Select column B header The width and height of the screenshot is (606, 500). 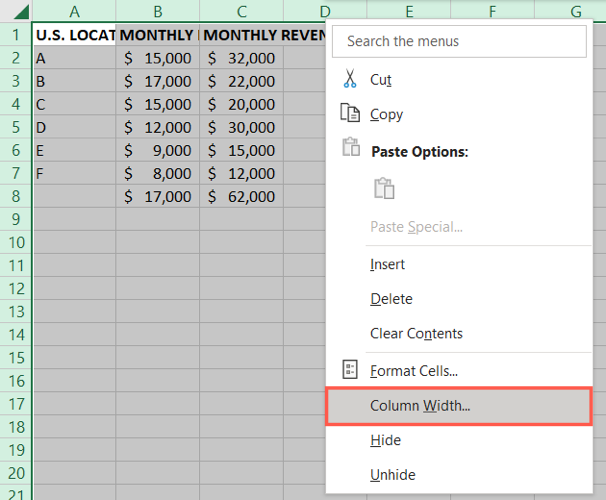pyautogui.click(x=157, y=11)
